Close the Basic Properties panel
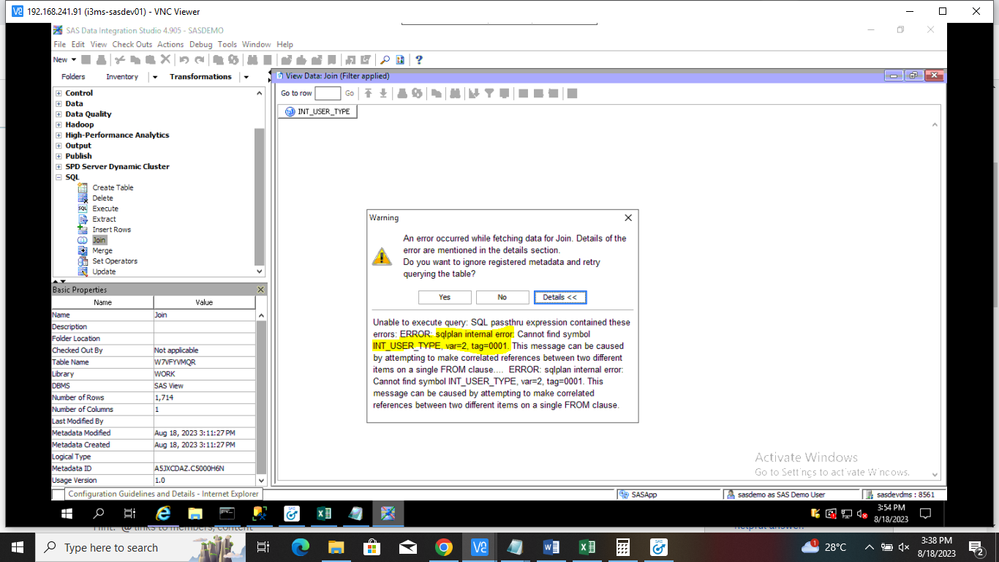Screen dimensions: 999x562 tap(261, 290)
